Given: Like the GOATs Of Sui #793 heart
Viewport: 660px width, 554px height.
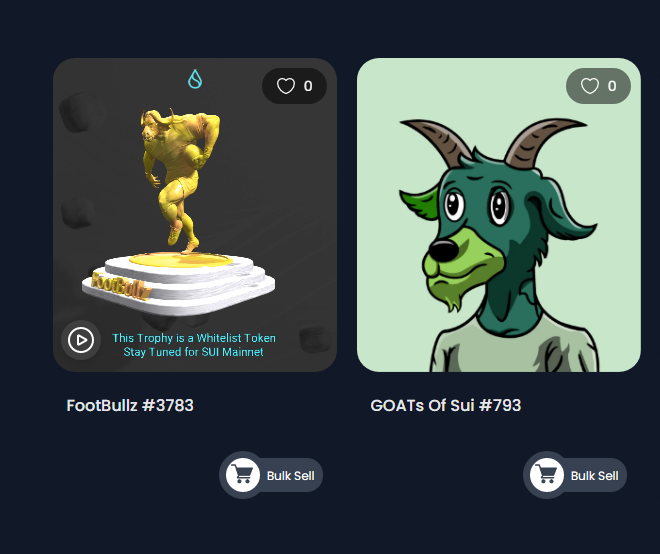Looking at the screenshot, I should pos(589,86).
